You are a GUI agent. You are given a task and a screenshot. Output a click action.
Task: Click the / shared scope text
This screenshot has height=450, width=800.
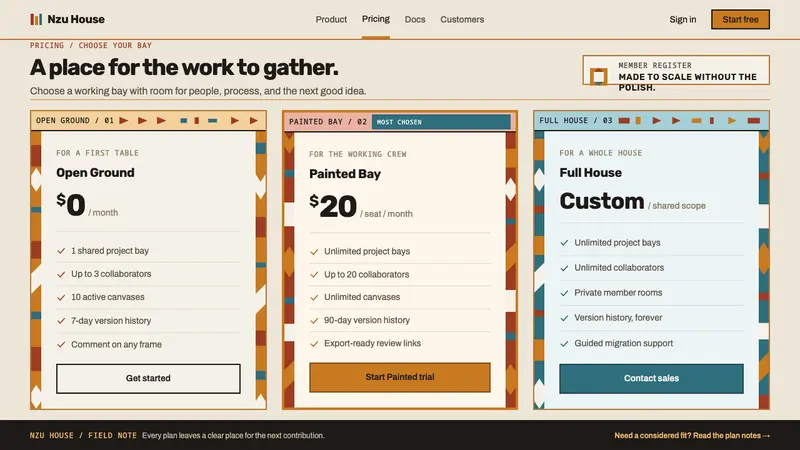click(x=677, y=206)
